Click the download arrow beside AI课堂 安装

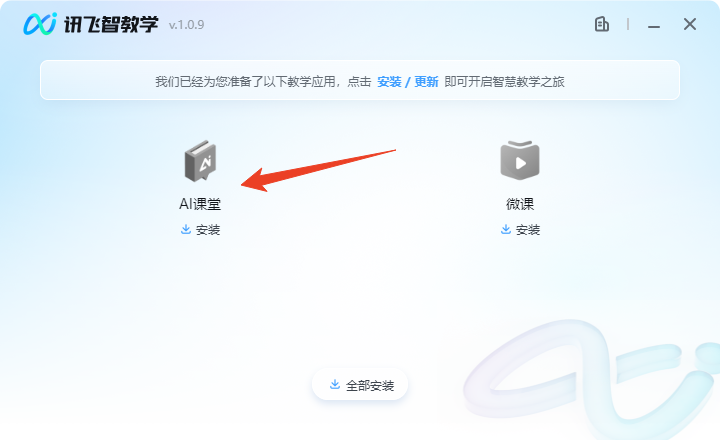[186, 229]
